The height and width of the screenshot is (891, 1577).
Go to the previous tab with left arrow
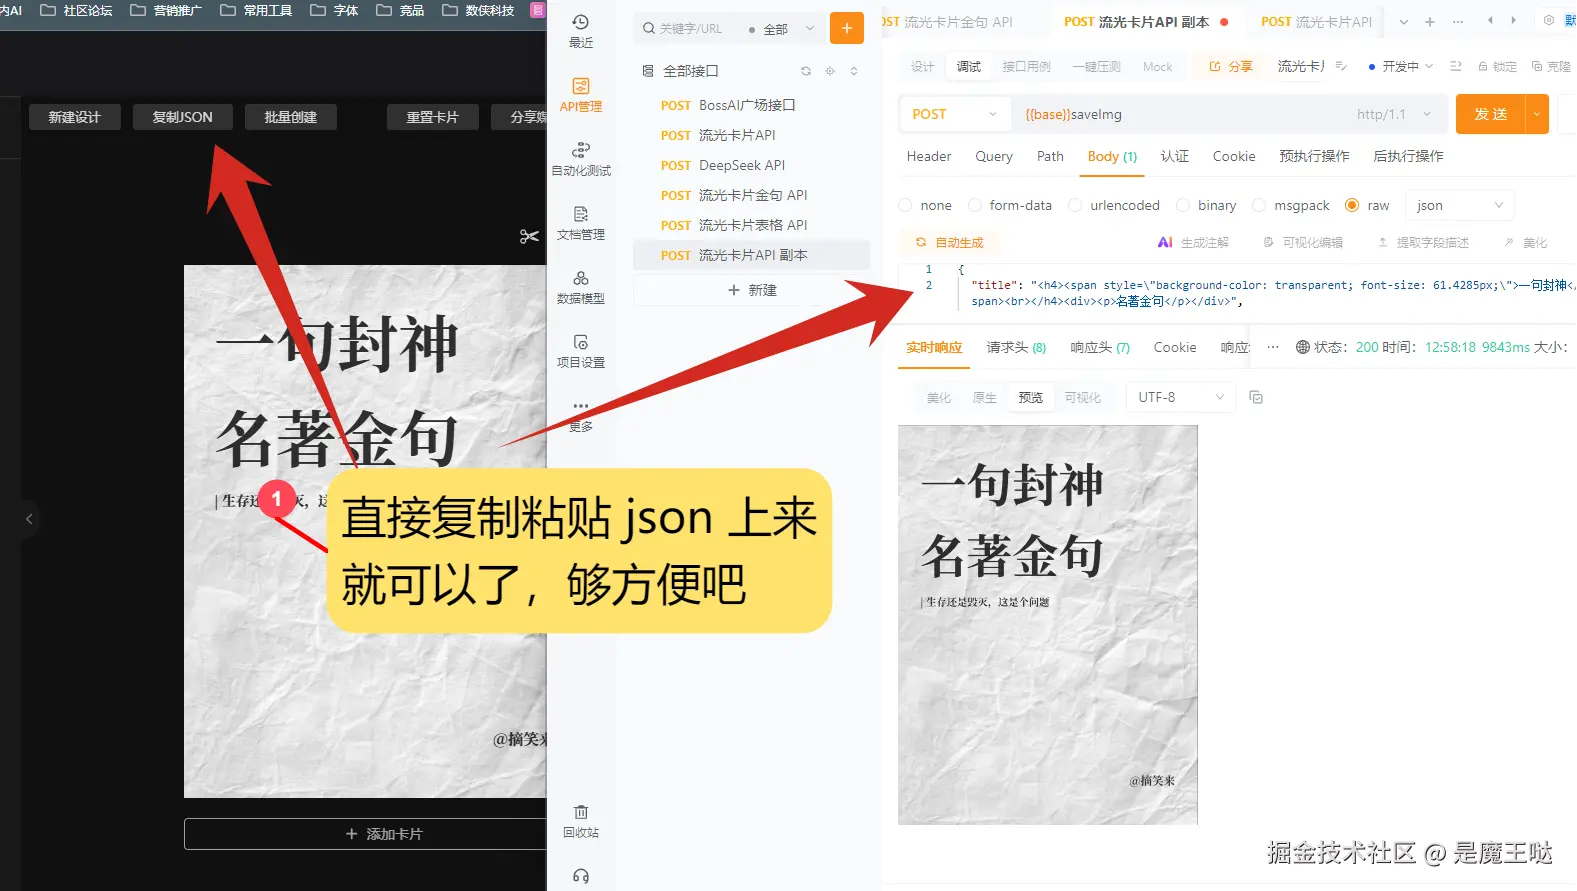[x=1490, y=20]
